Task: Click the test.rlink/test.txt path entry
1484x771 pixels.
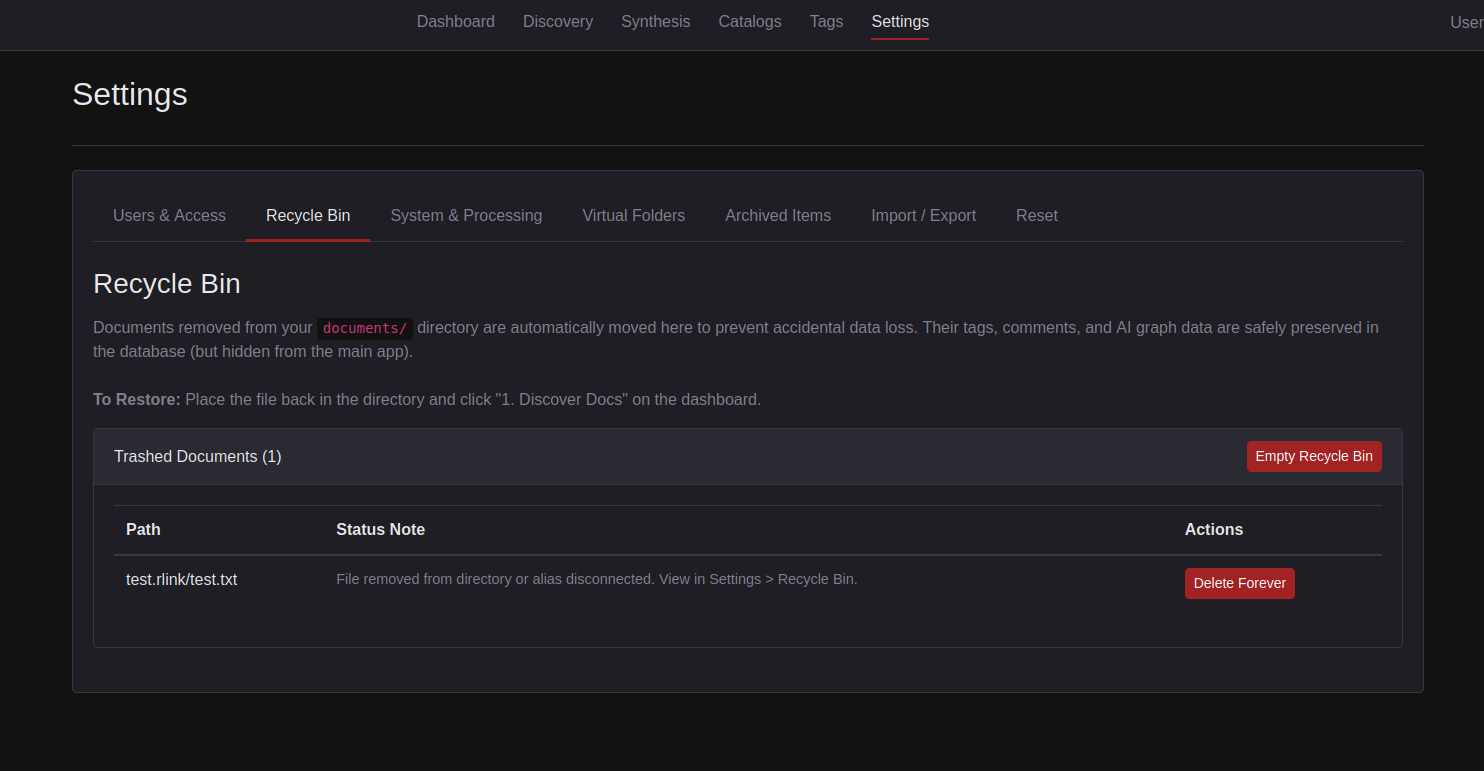Action: coord(181,580)
